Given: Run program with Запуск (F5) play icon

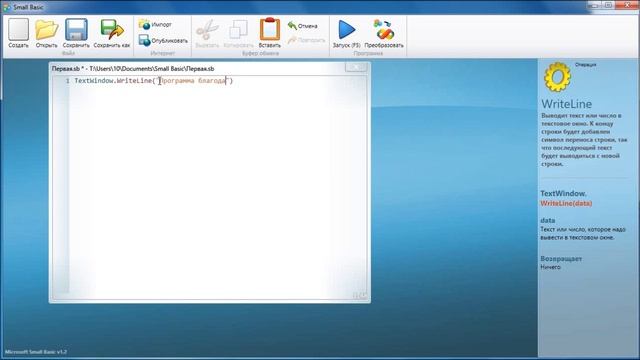Looking at the screenshot, I should point(347,33).
